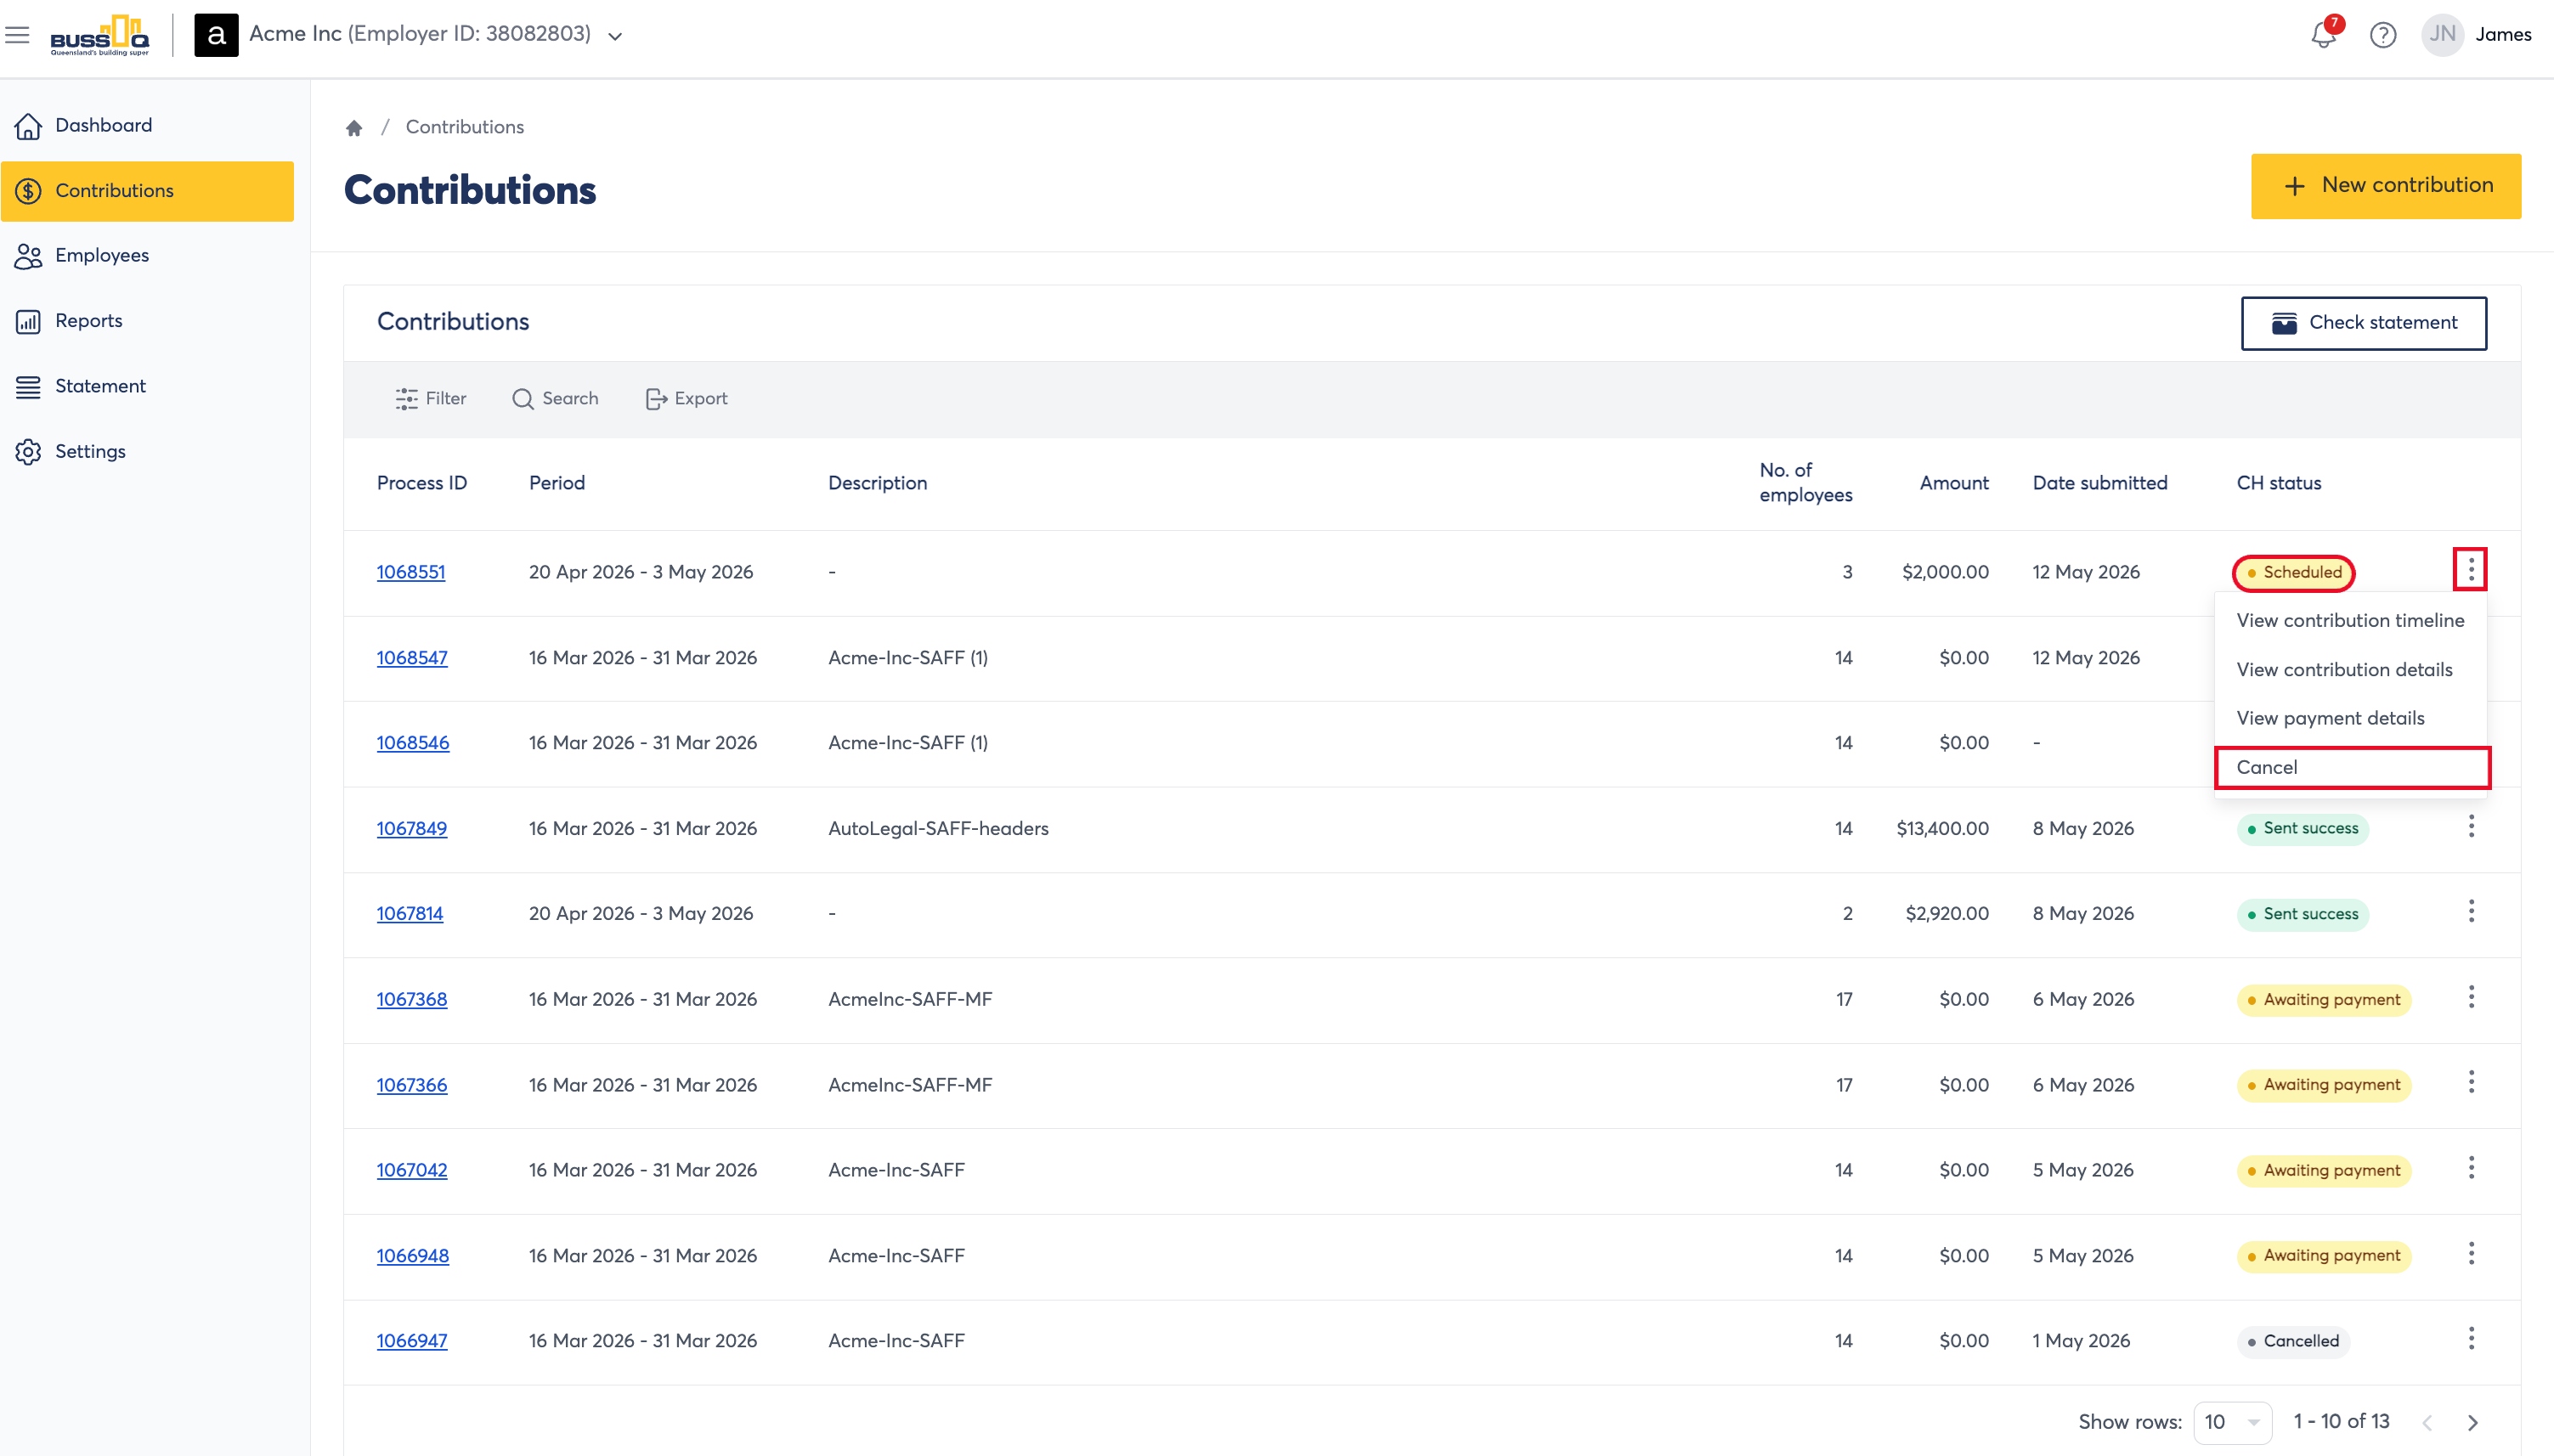Export the contributions list
The image size is (2554, 1456).
click(687, 399)
